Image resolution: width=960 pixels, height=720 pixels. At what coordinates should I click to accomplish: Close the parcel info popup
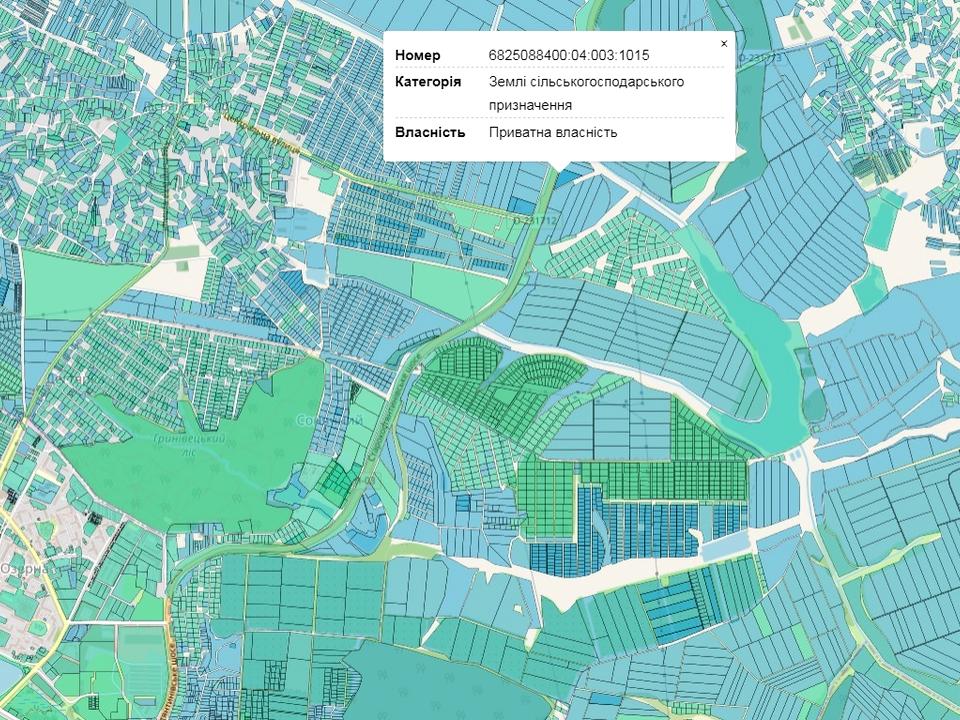tap(724, 44)
